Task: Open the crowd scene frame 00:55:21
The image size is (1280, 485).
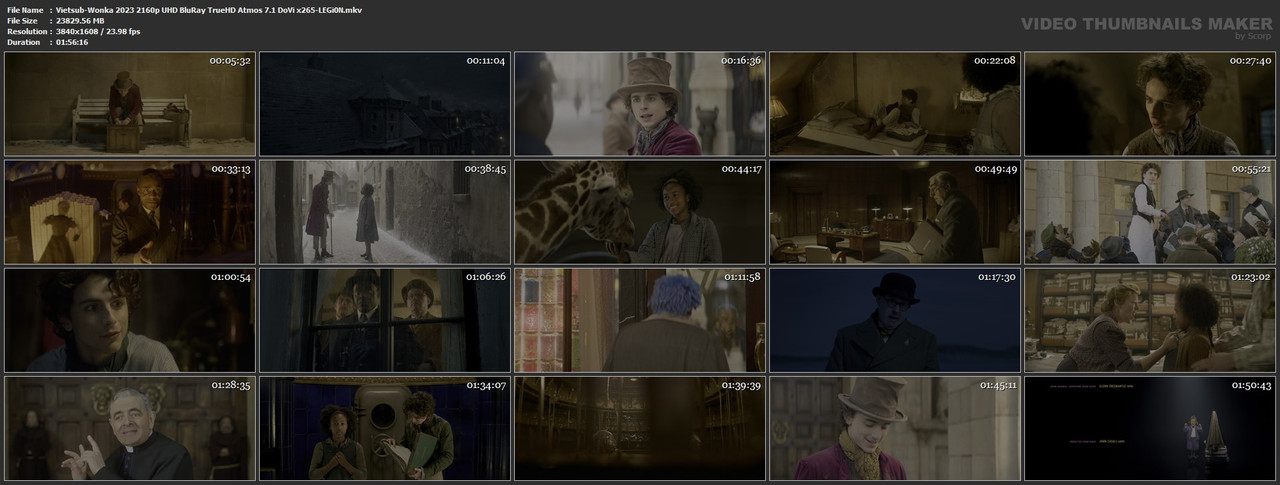Action: 1150,212
